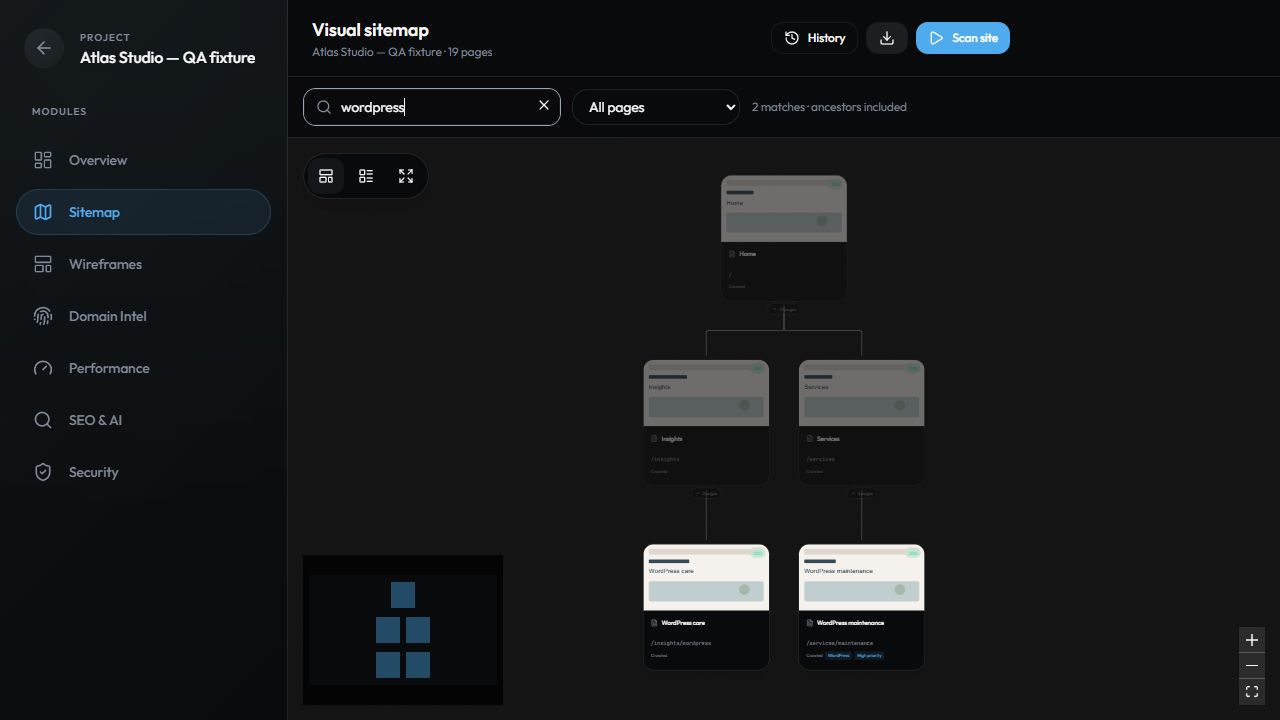This screenshot has height=720, width=1280.
Task: Collapse the children pill below the Home card
Action: point(784,309)
